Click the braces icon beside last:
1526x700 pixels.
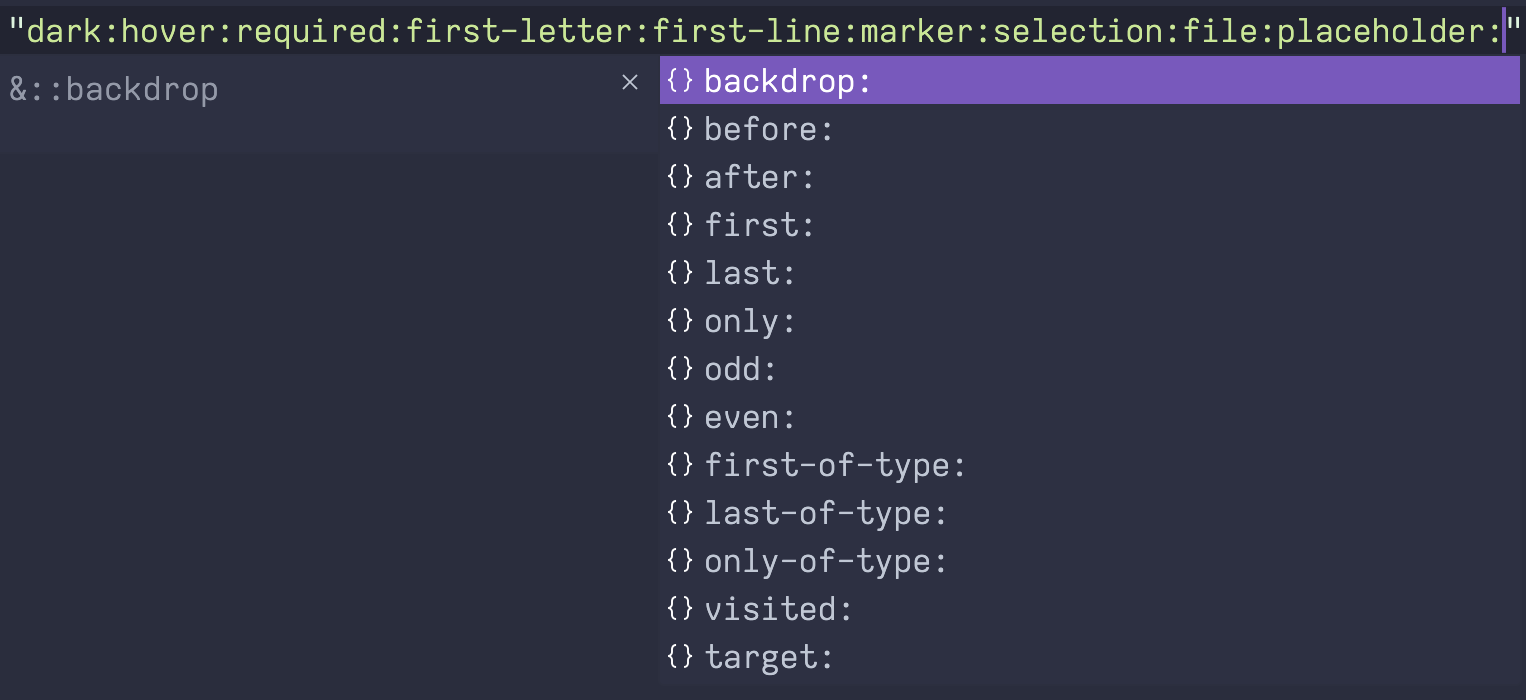680,273
